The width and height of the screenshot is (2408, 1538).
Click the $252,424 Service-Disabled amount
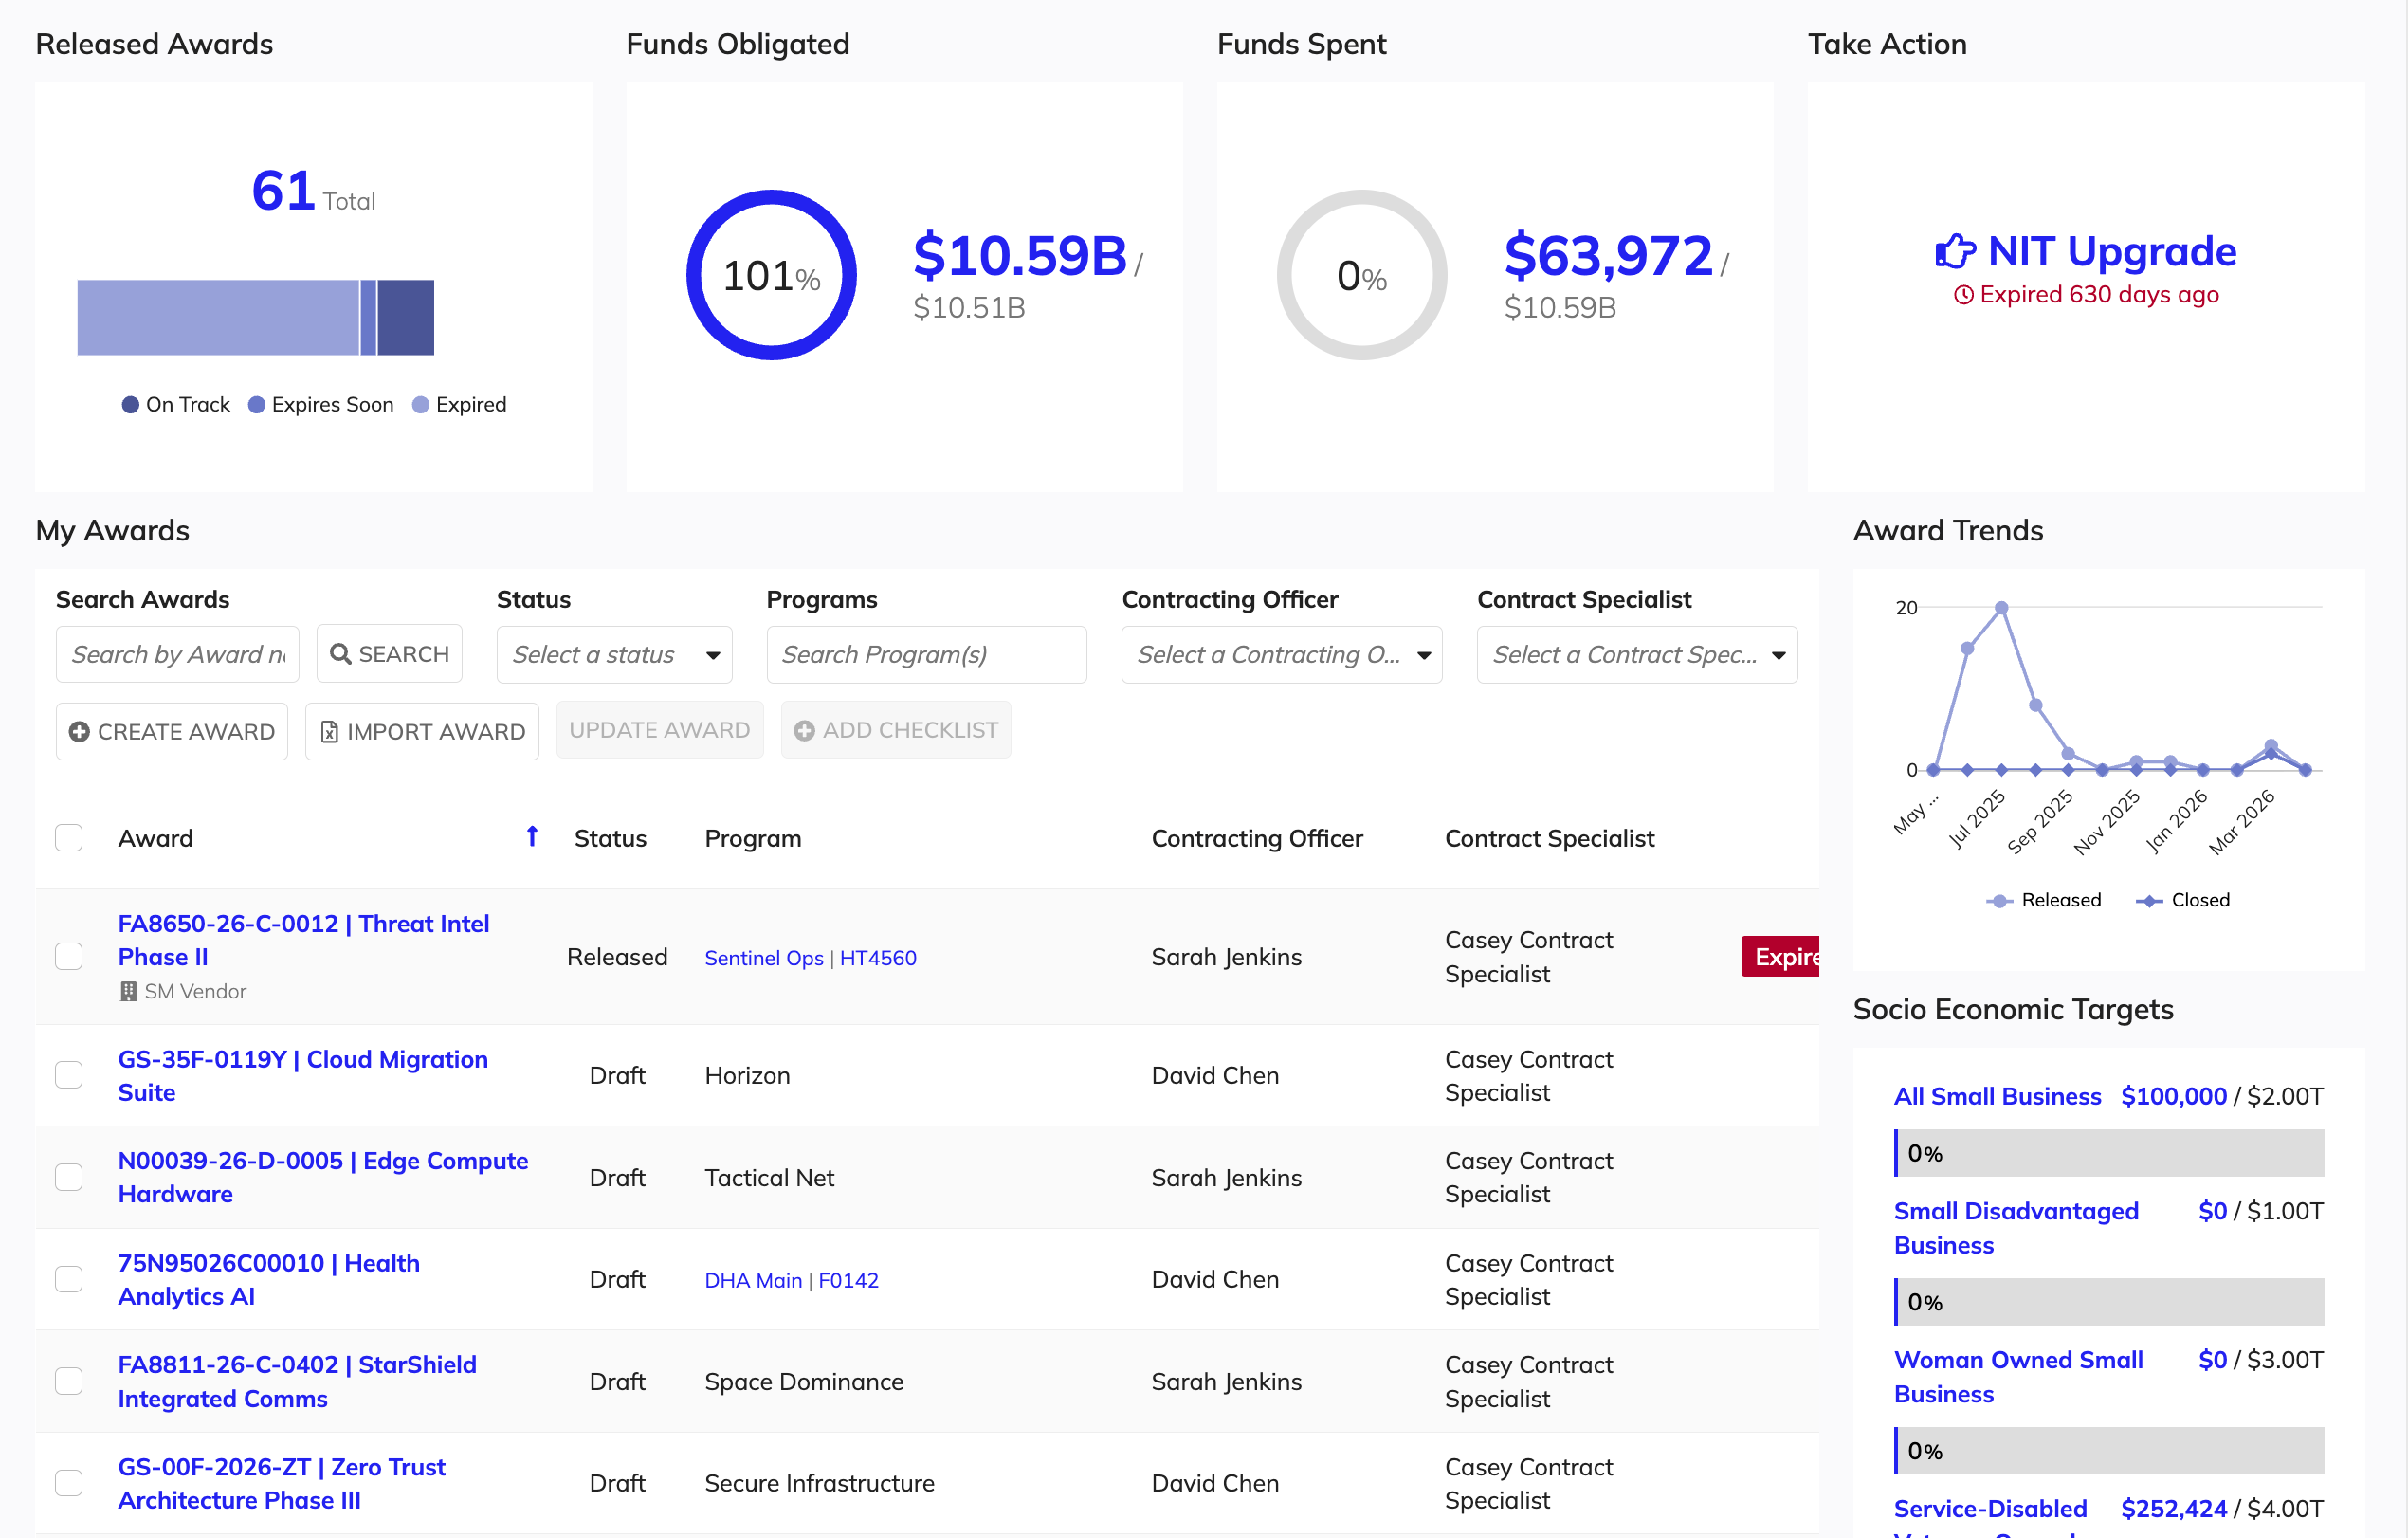click(x=2174, y=1509)
